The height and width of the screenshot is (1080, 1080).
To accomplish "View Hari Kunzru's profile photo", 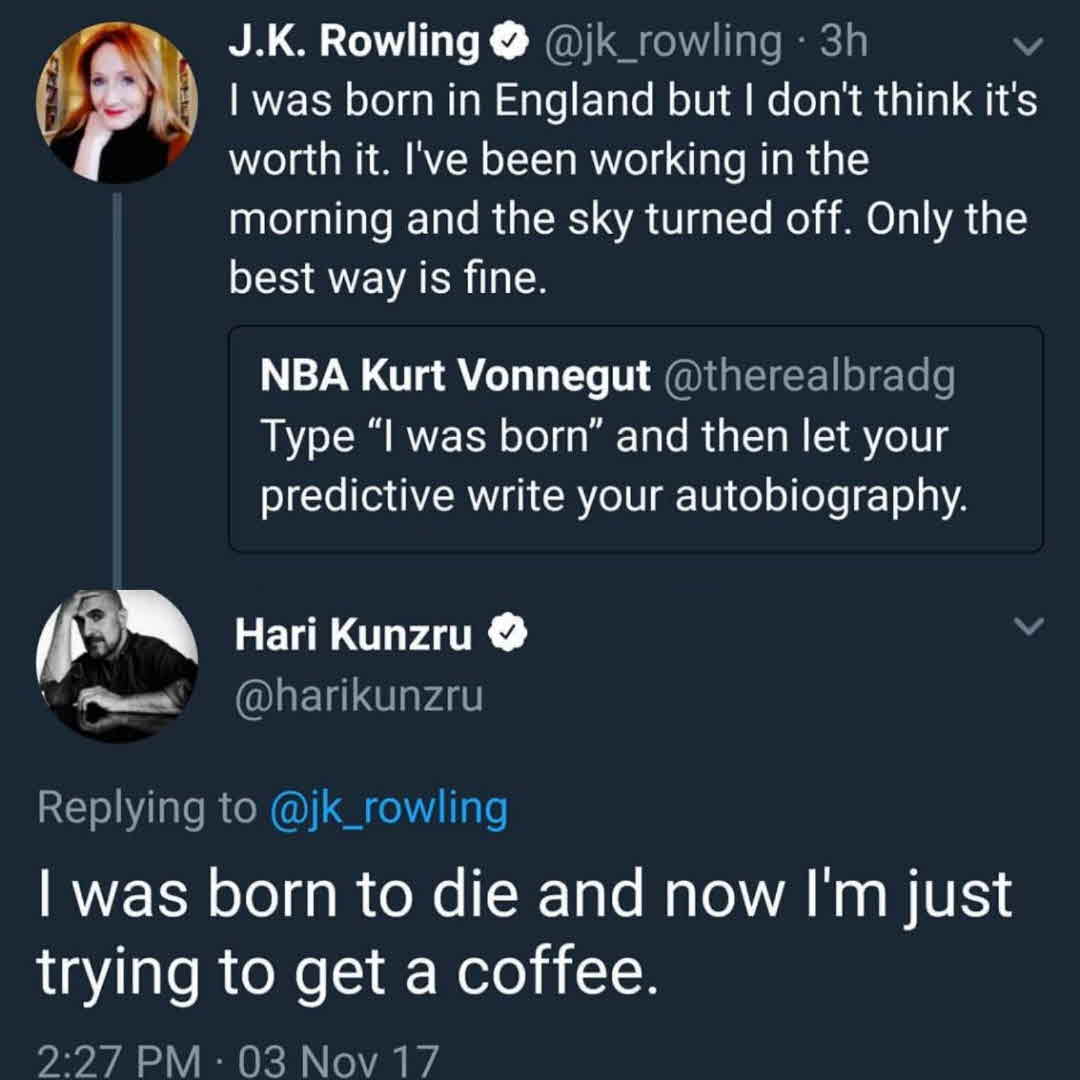I will 117,666.
